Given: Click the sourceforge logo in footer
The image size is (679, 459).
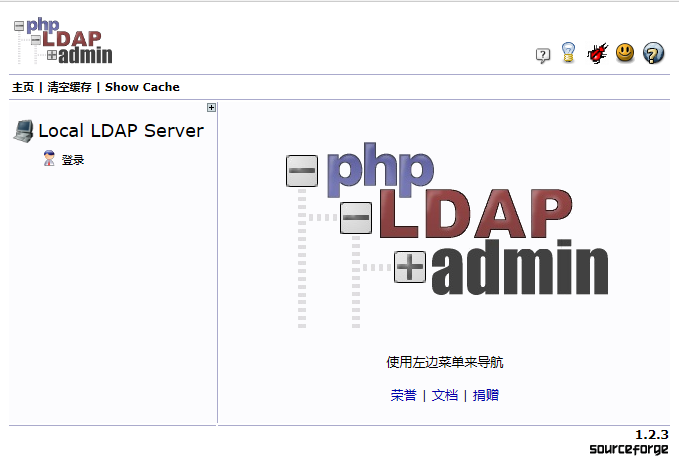Looking at the screenshot, I should click(628, 449).
